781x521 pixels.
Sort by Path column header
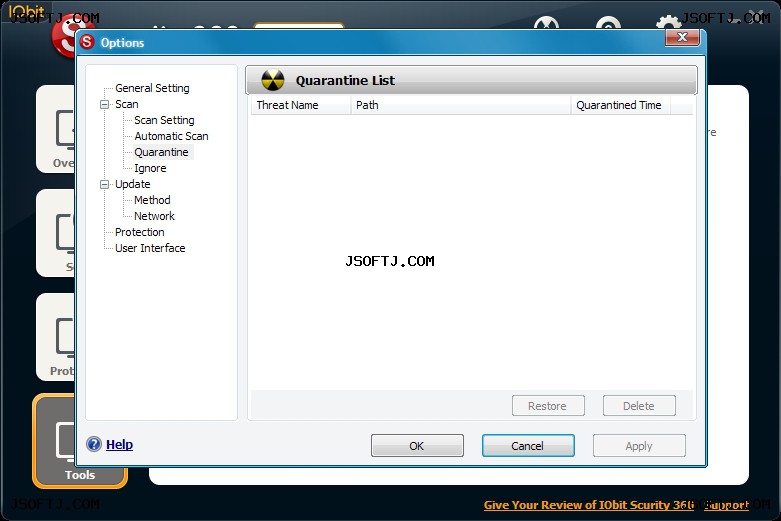(x=461, y=105)
